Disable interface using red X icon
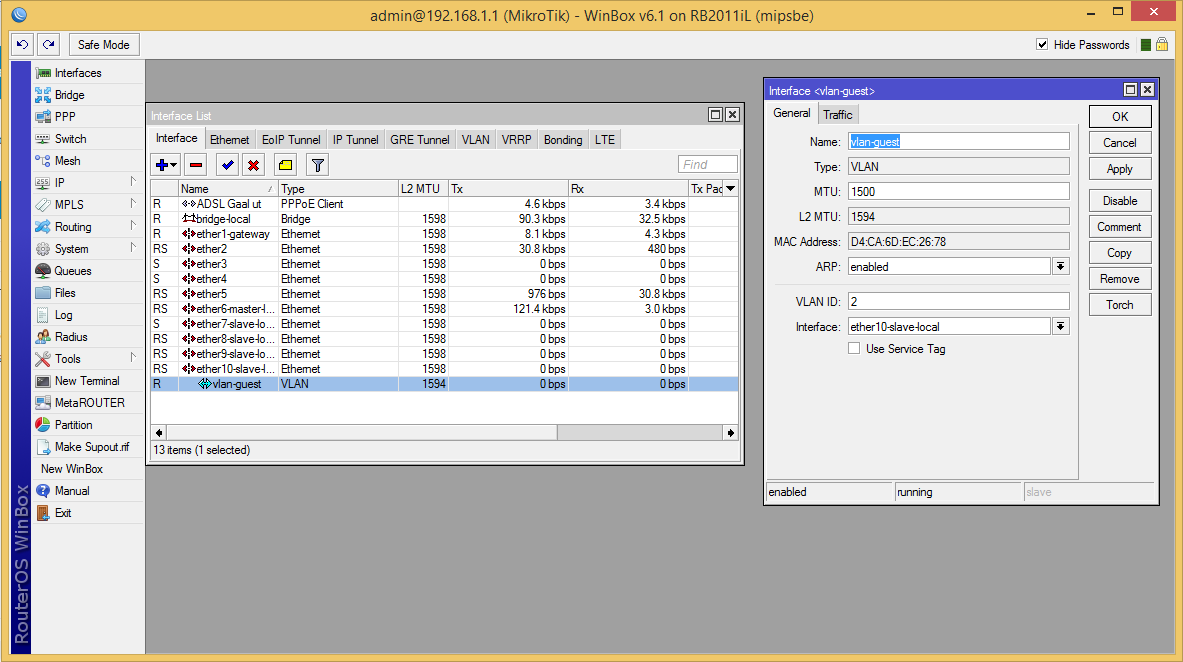This screenshot has width=1183, height=662. [255, 164]
